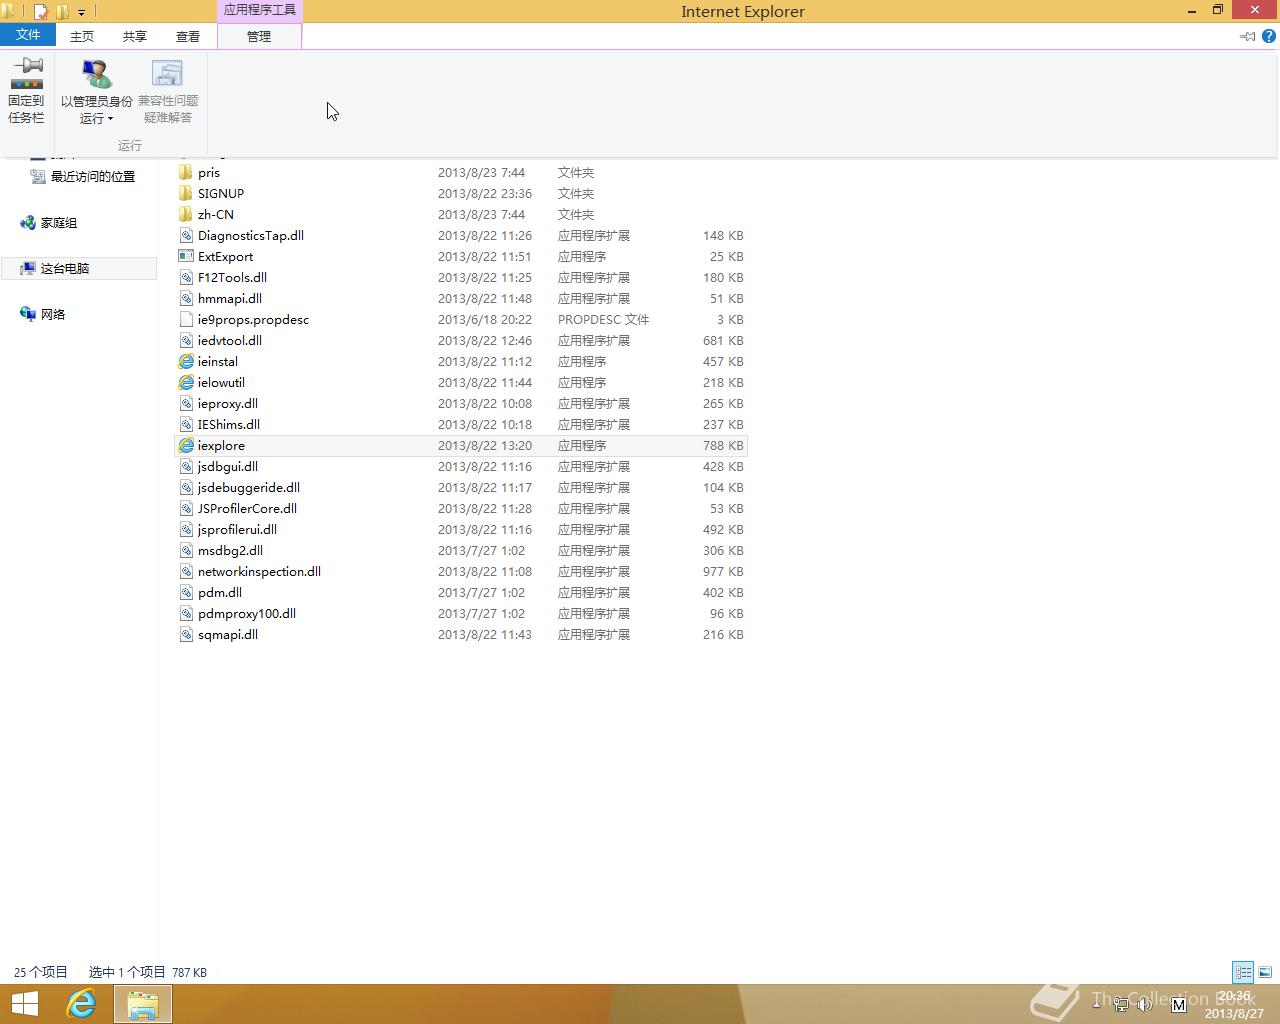Select ie9props.propdesc file icon

pos(186,320)
